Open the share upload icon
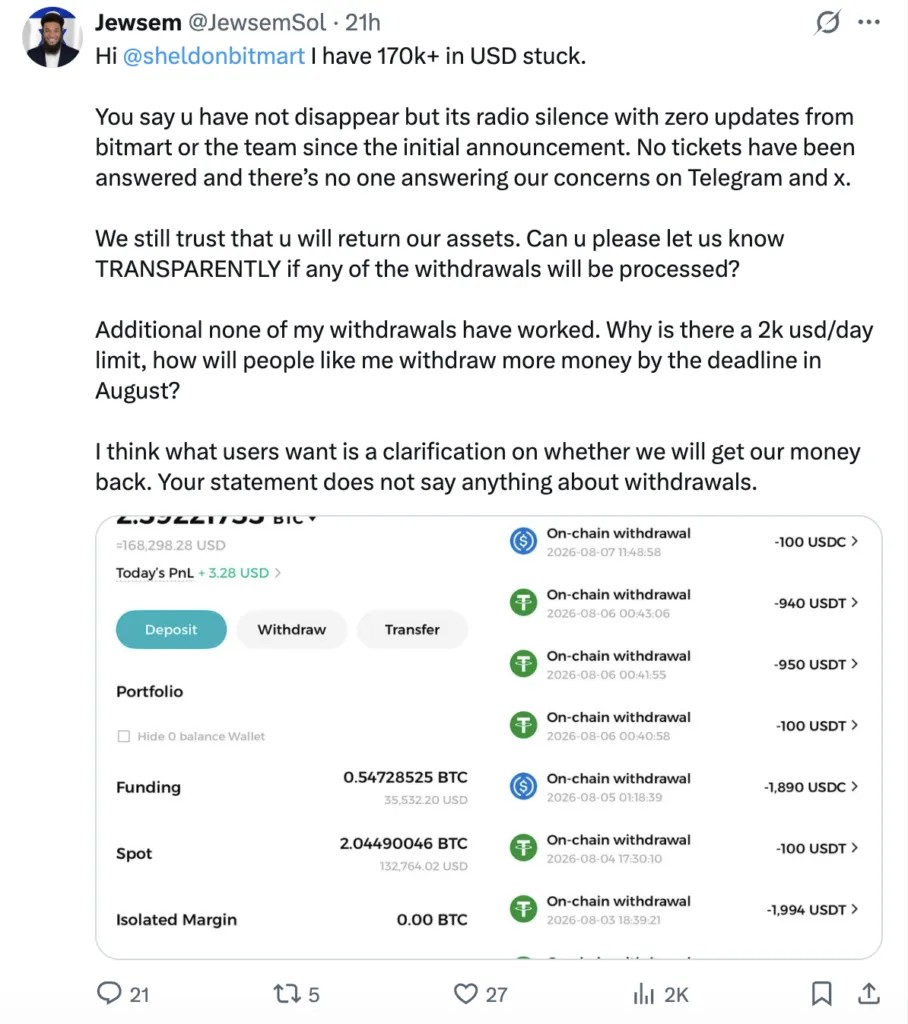 (x=868, y=993)
